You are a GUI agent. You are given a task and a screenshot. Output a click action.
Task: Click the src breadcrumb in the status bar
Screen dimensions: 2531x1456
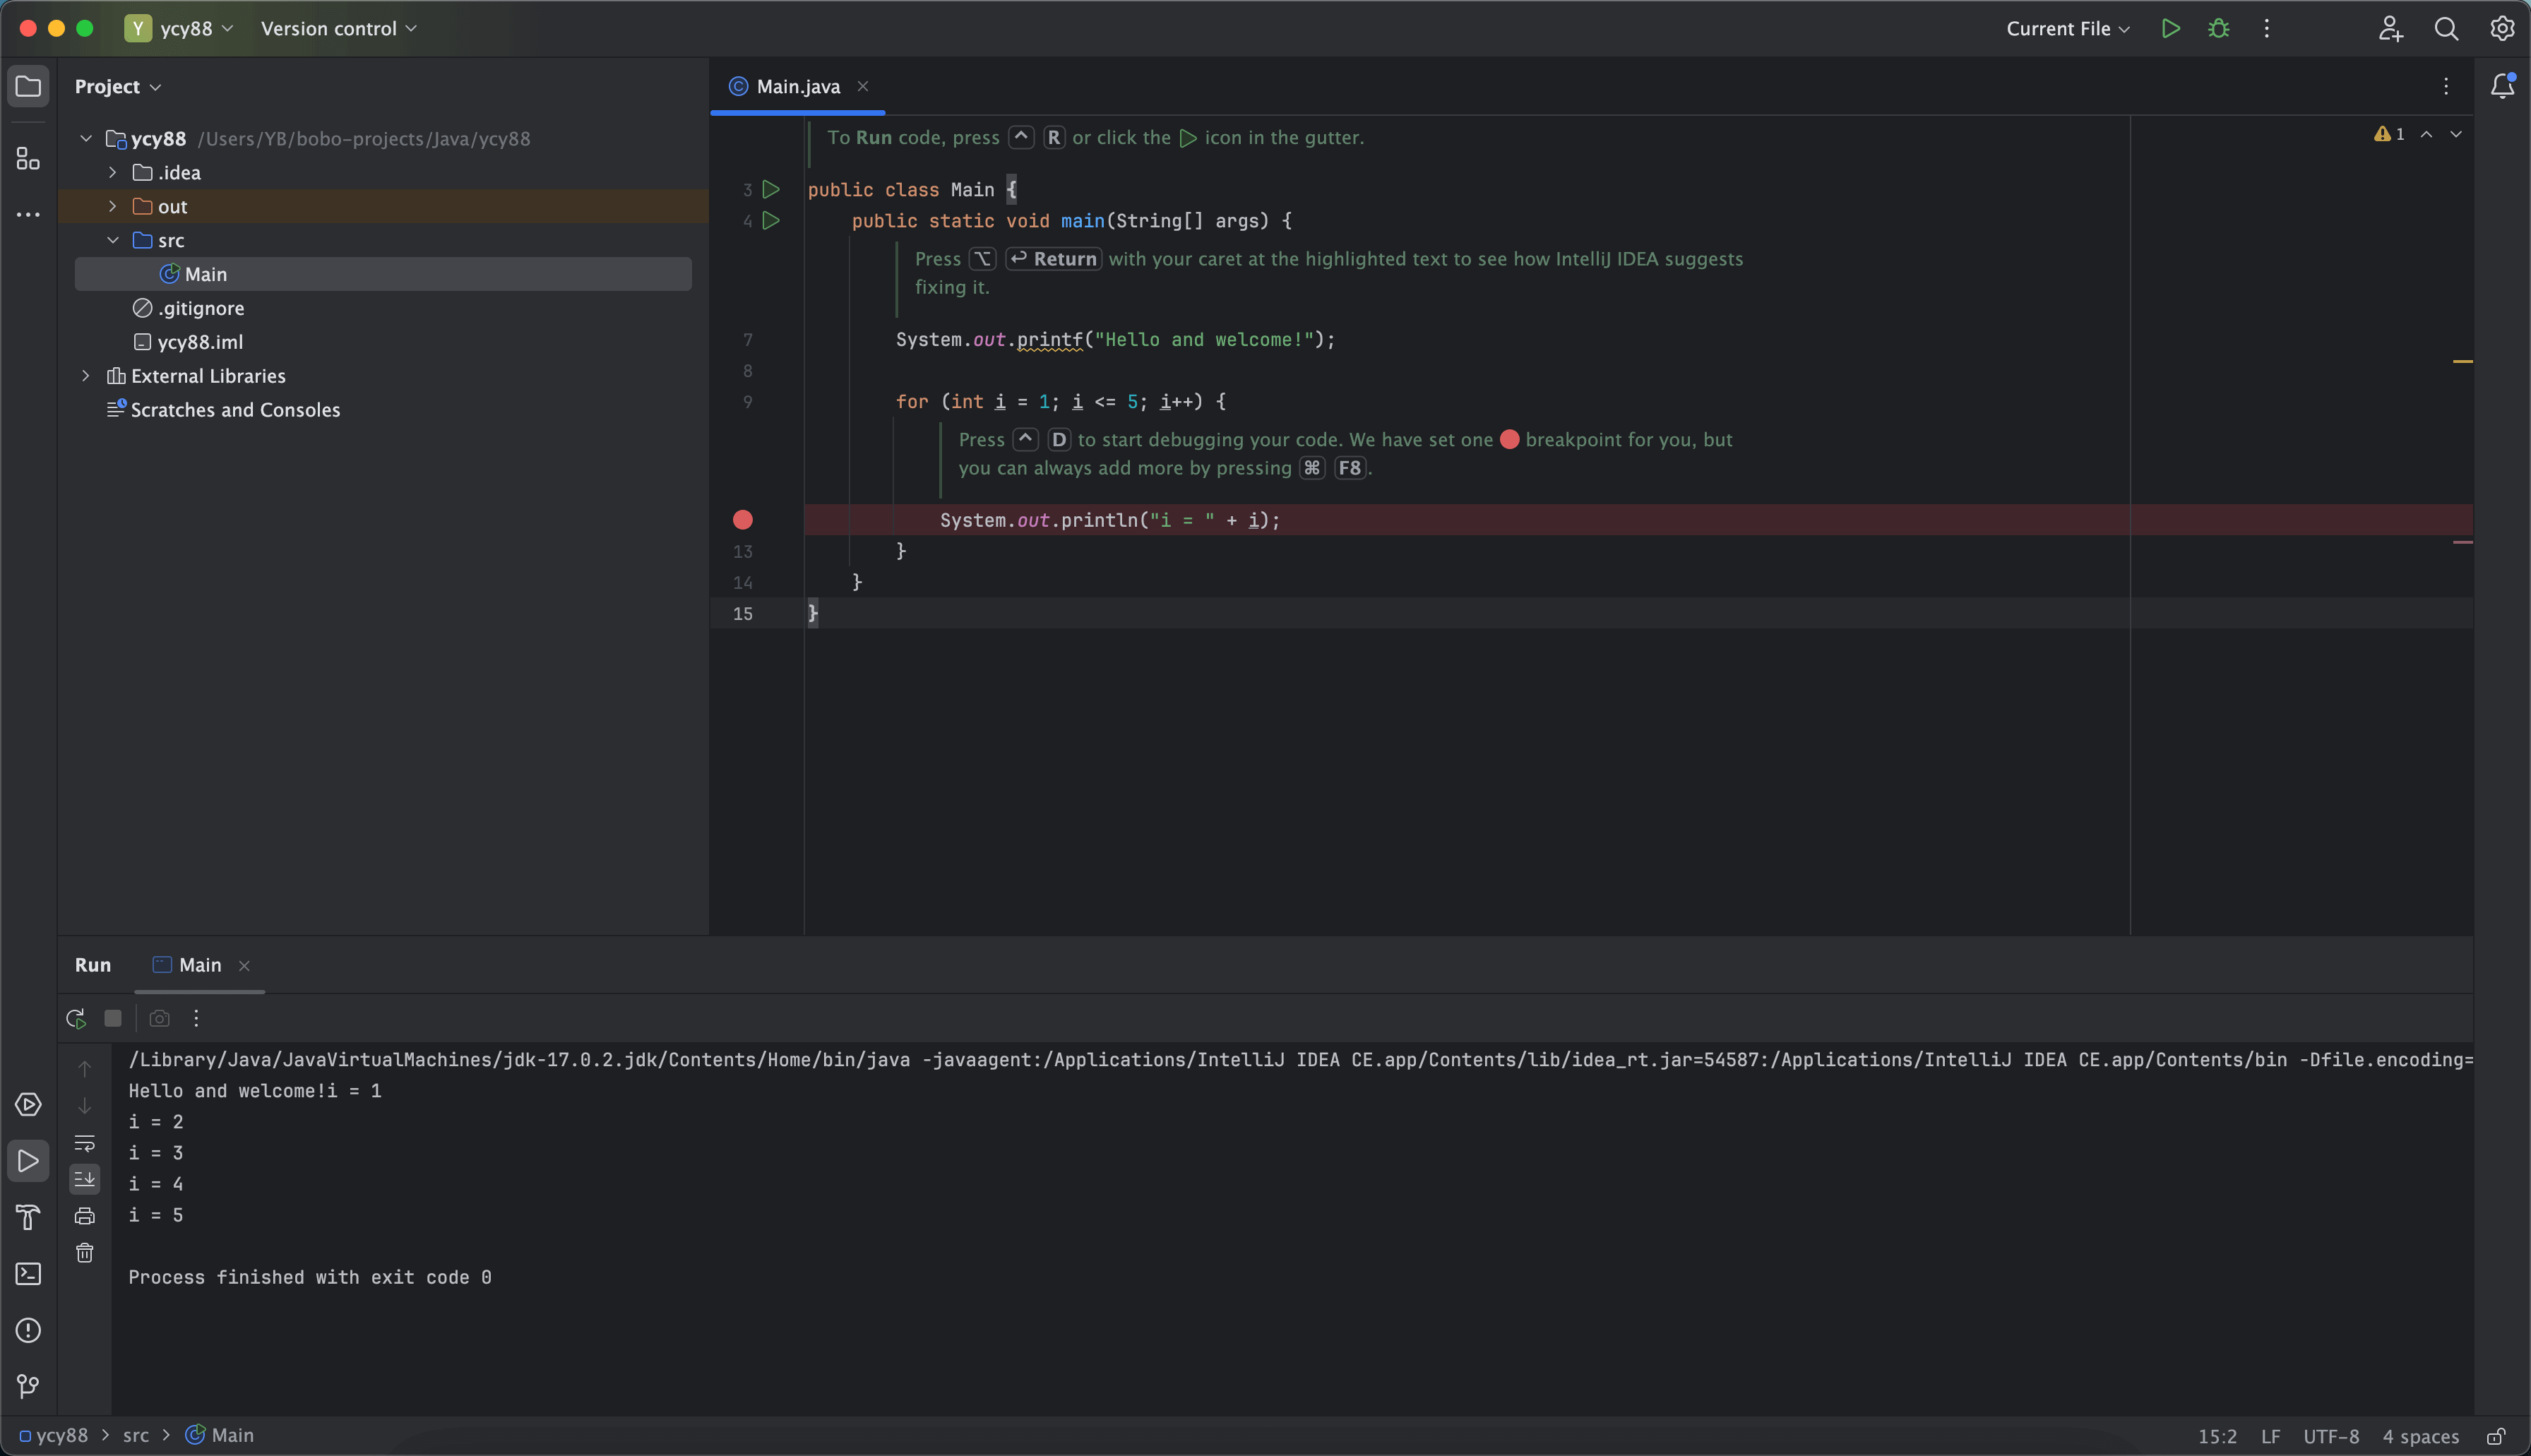pos(136,1436)
